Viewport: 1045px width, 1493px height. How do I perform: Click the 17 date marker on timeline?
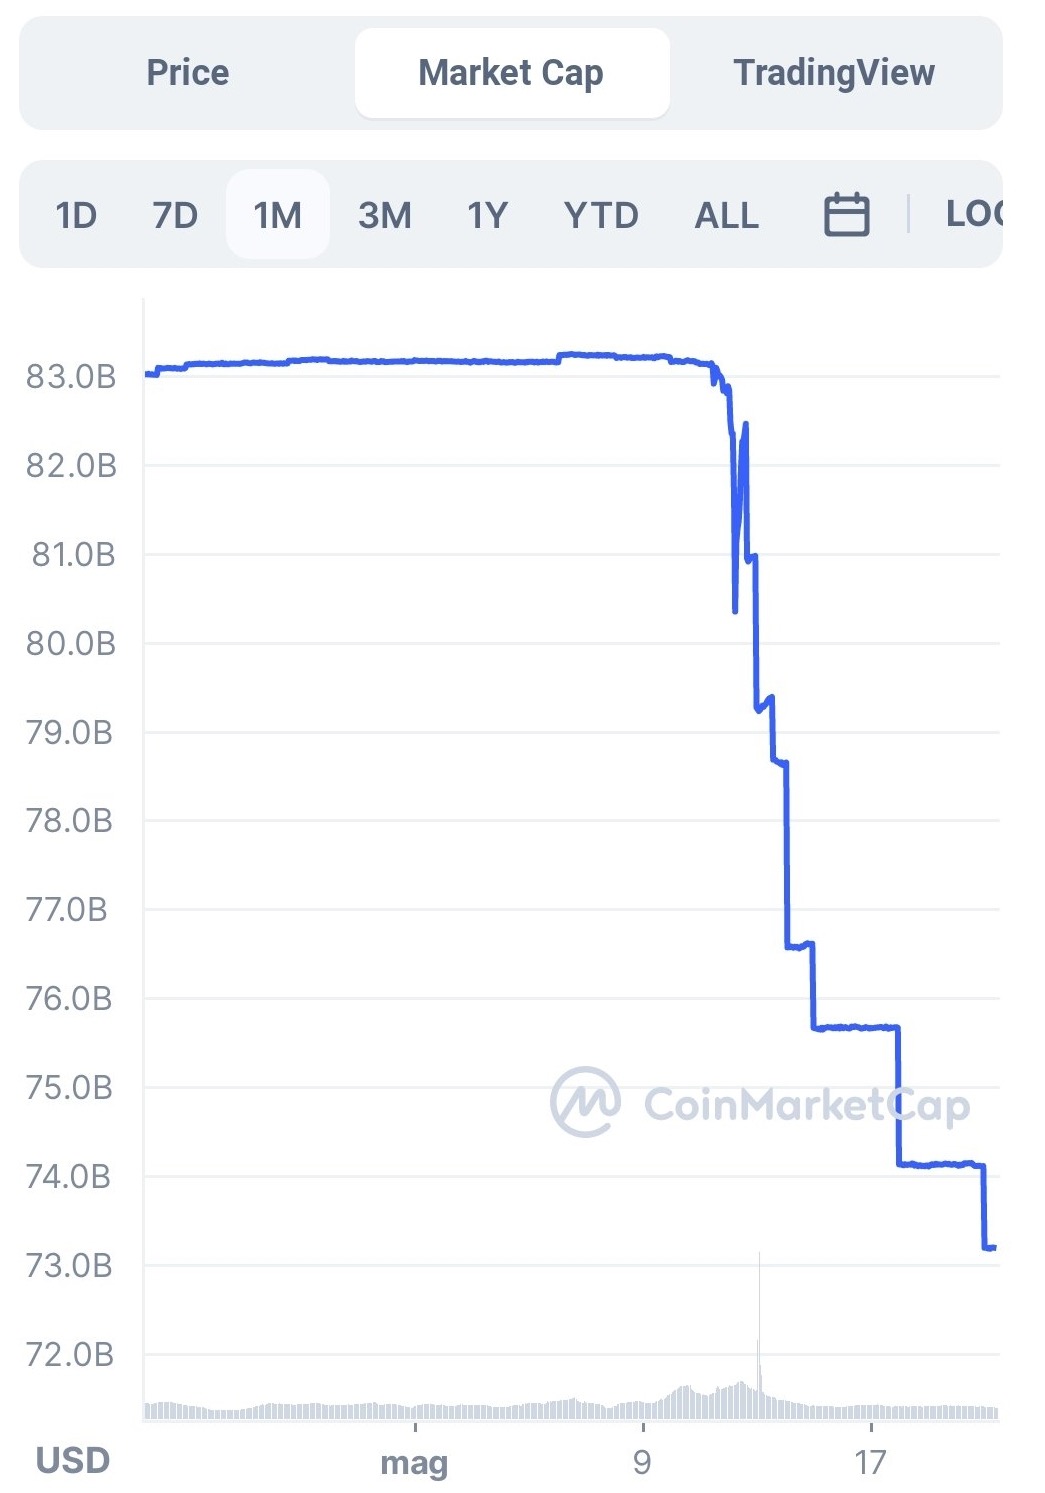(x=871, y=1463)
